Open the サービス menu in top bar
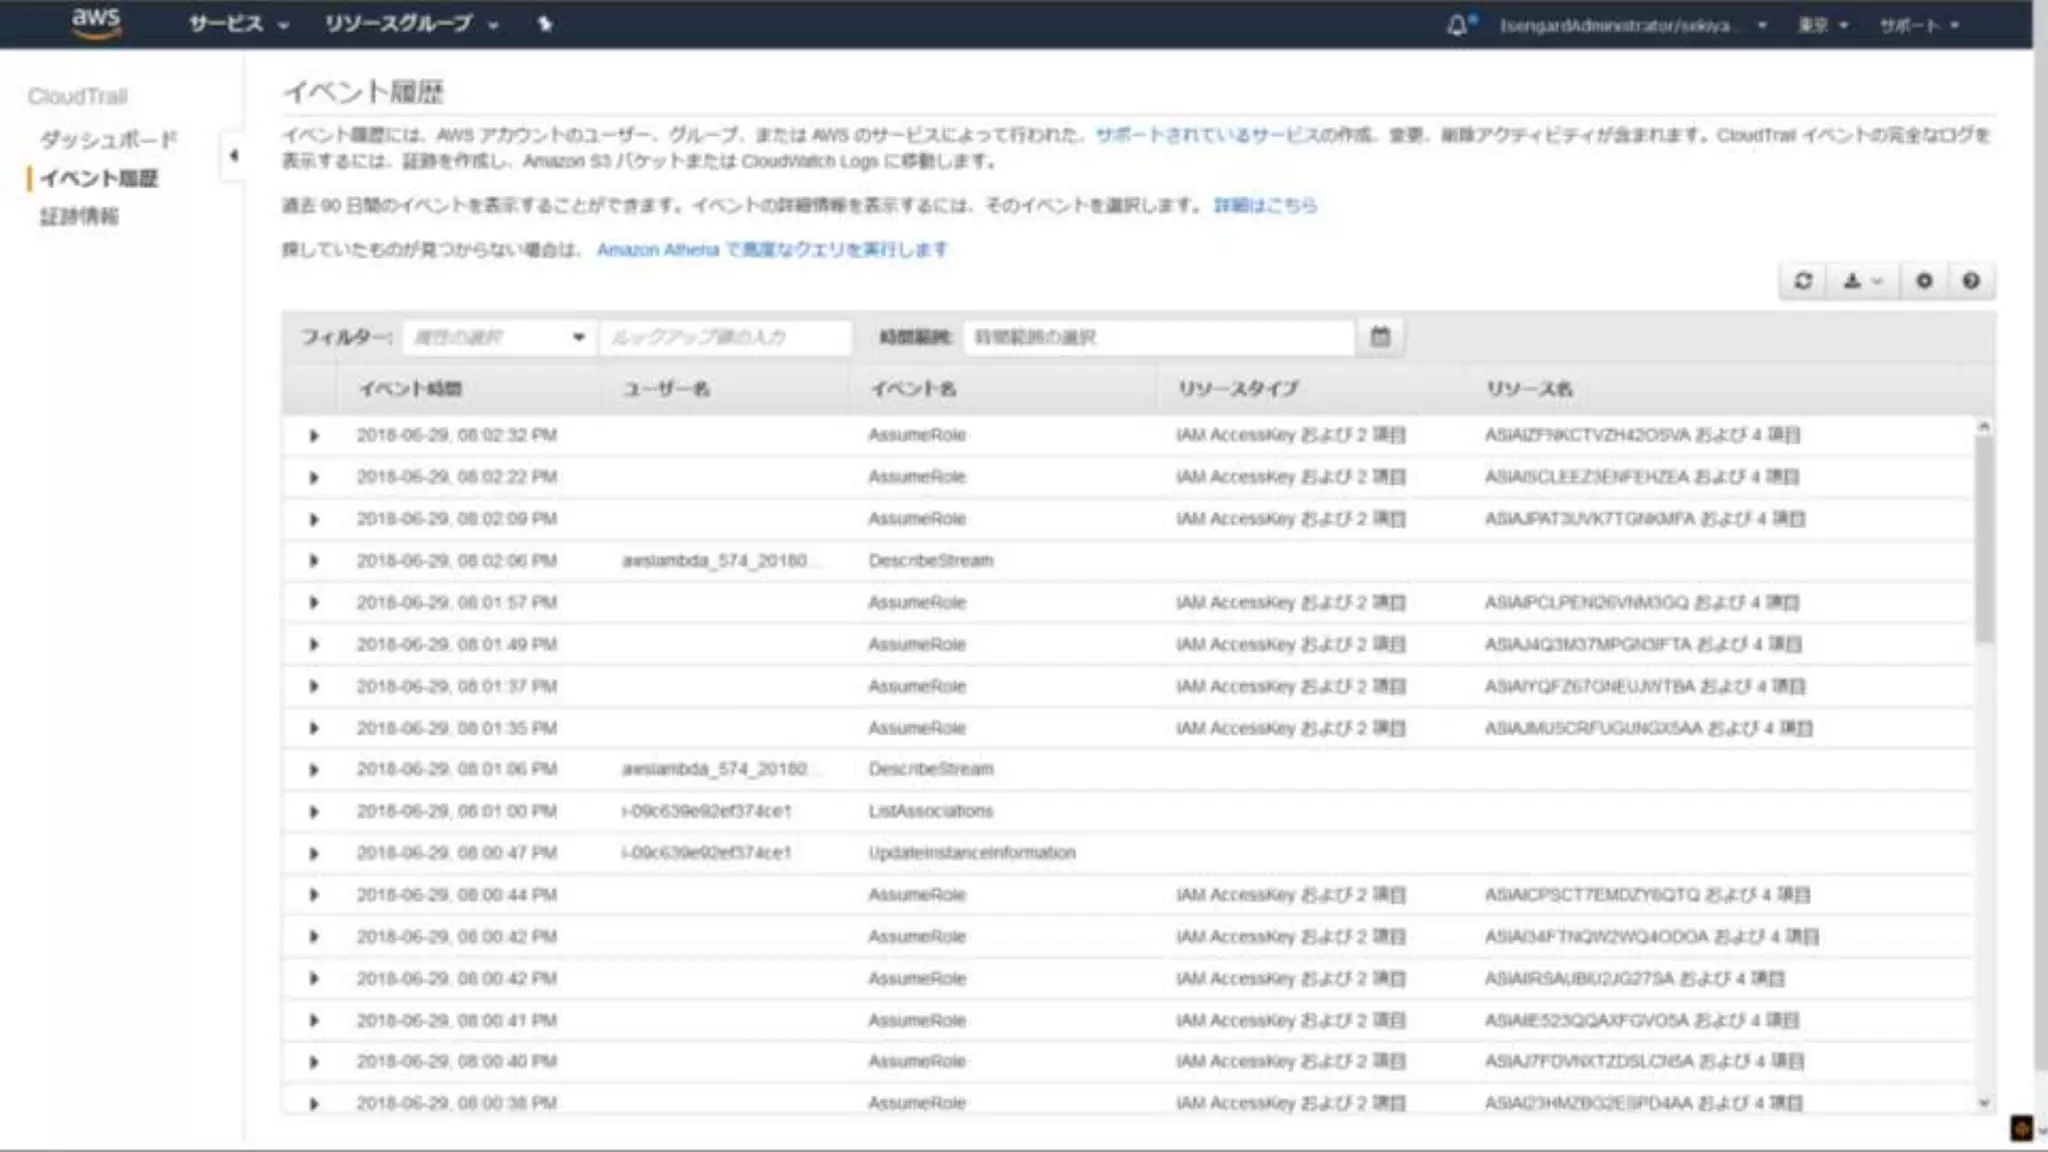This screenshot has height=1152, width=2048. pos(238,24)
